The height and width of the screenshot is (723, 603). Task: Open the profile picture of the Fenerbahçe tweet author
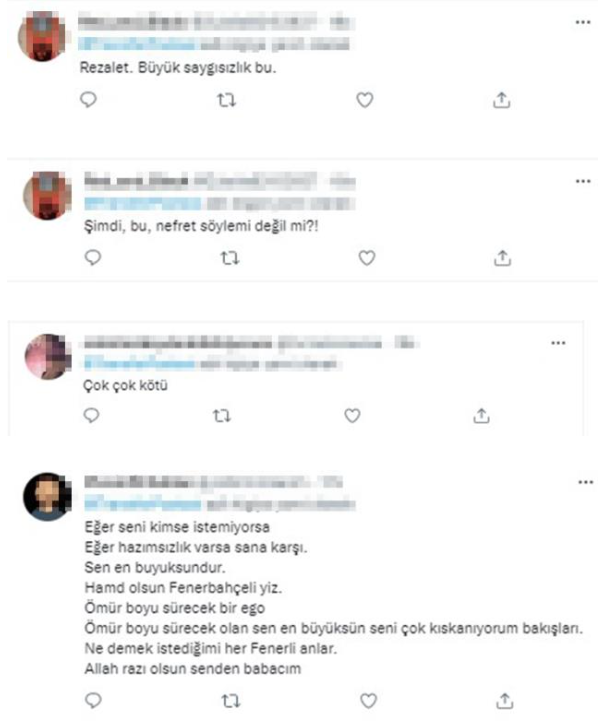(x=47, y=497)
